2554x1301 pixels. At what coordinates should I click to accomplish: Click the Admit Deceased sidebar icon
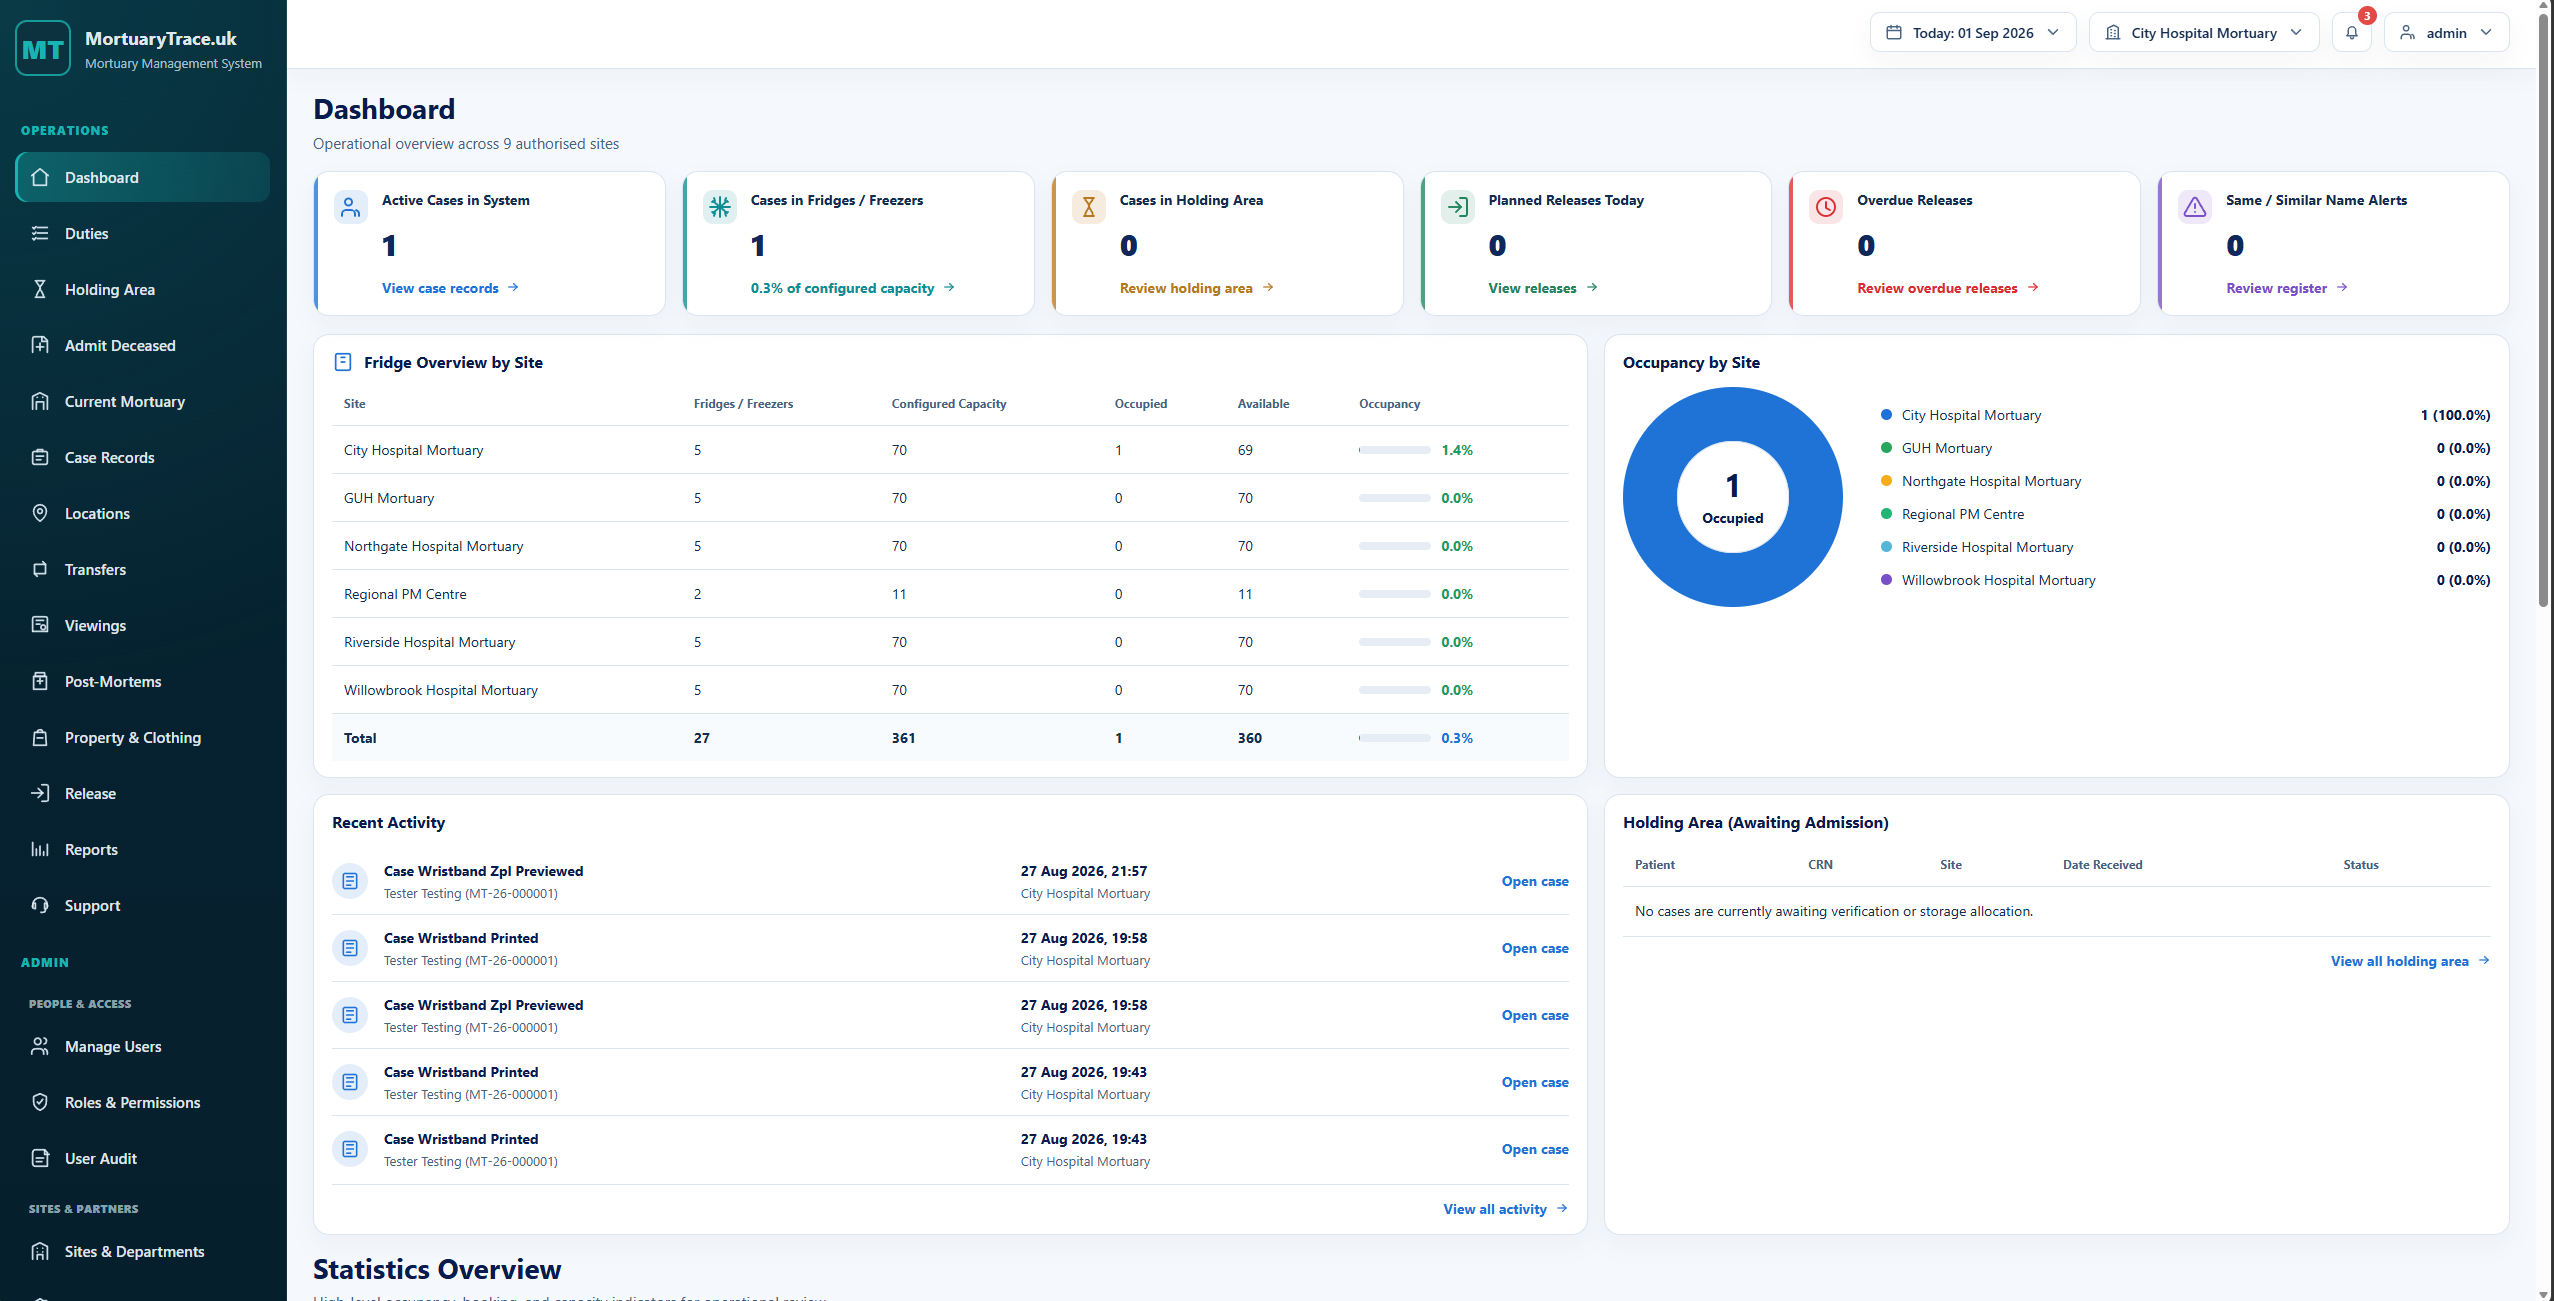coord(40,345)
